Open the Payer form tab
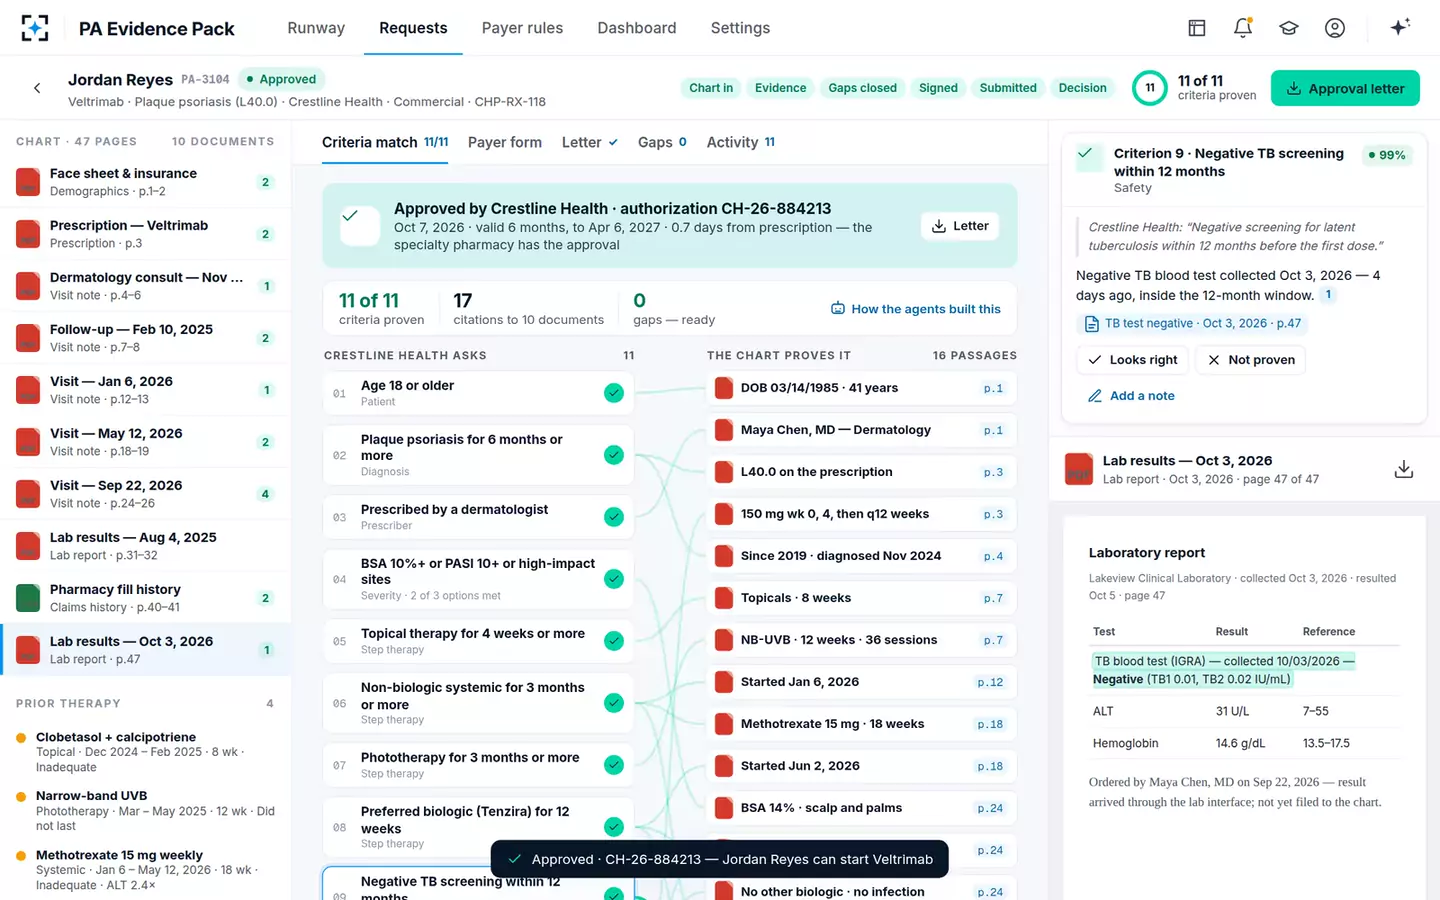This screenshot has height=900, width=1440. [x=505, y=142]
